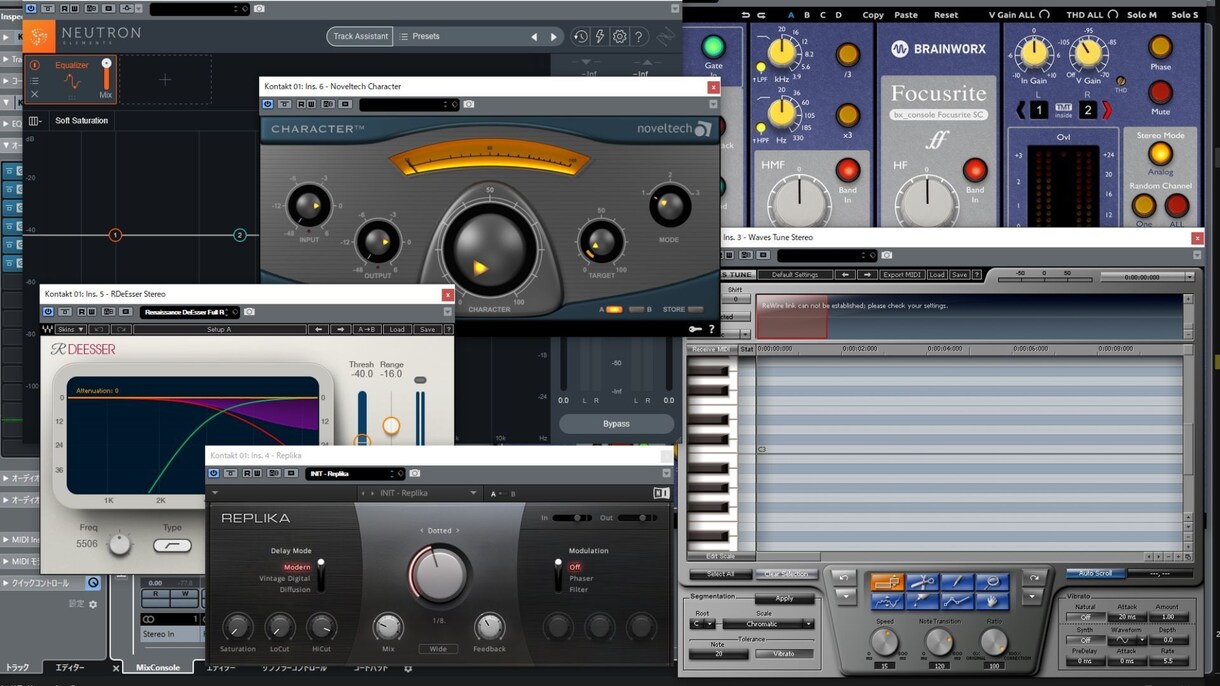
Task: Select the magnifier zoom tool in Waves Tune
Action: [994, 581]
